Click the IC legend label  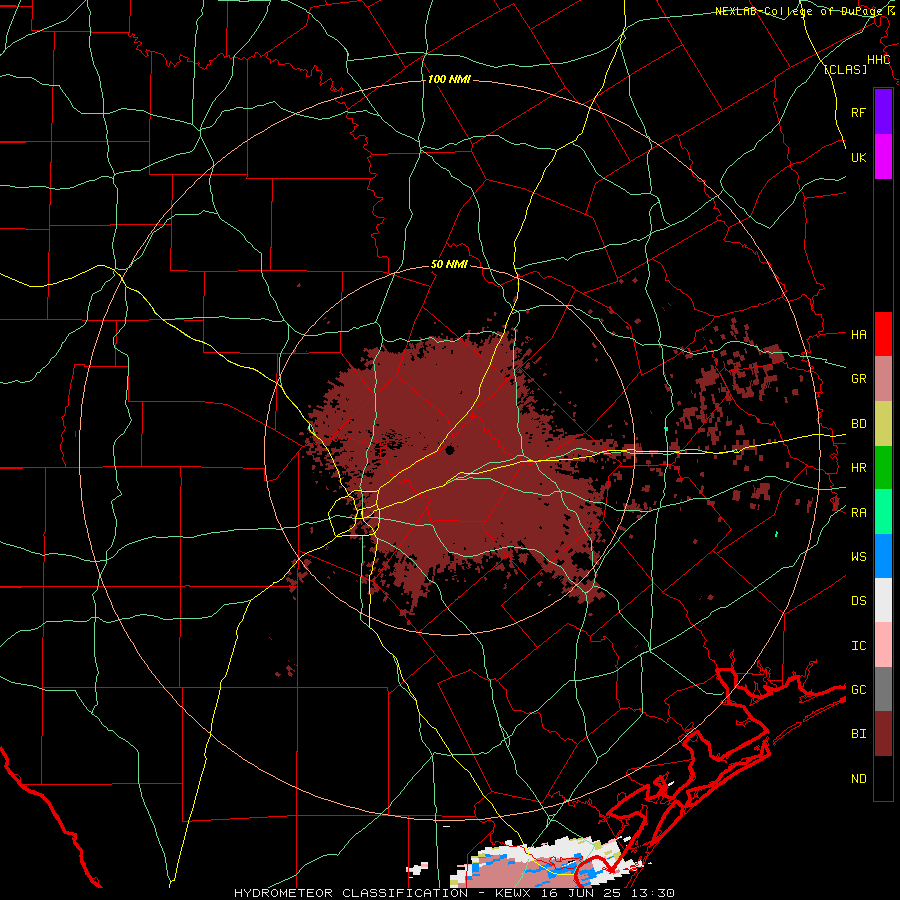[x=858, y=645]
